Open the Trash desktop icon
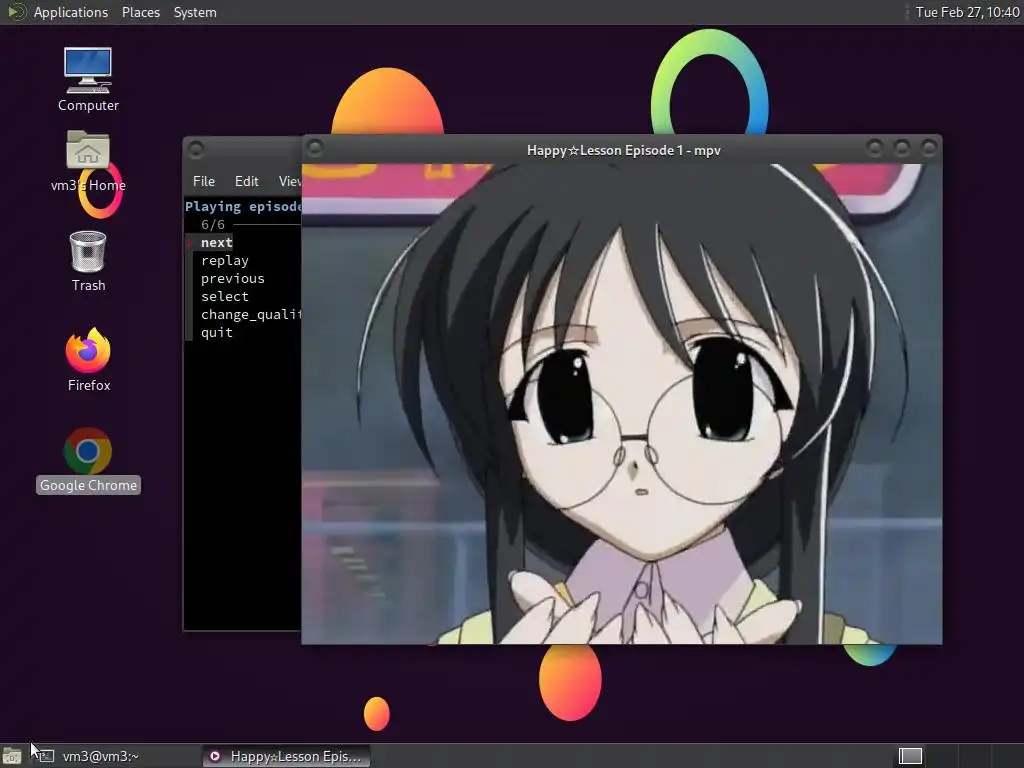Screen dimensions: 1024x768 [88, 261]
